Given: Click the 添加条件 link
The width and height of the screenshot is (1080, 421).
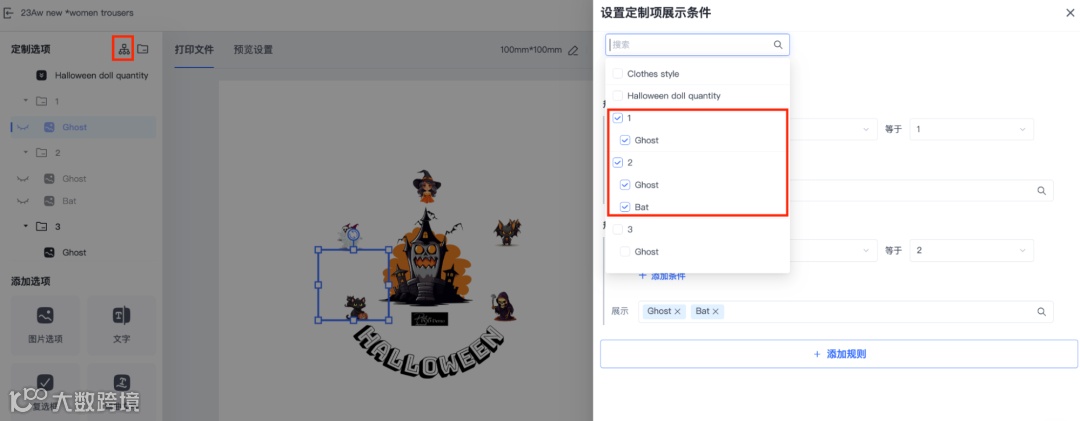Looking at the screenshot, I should click(662, 276).
